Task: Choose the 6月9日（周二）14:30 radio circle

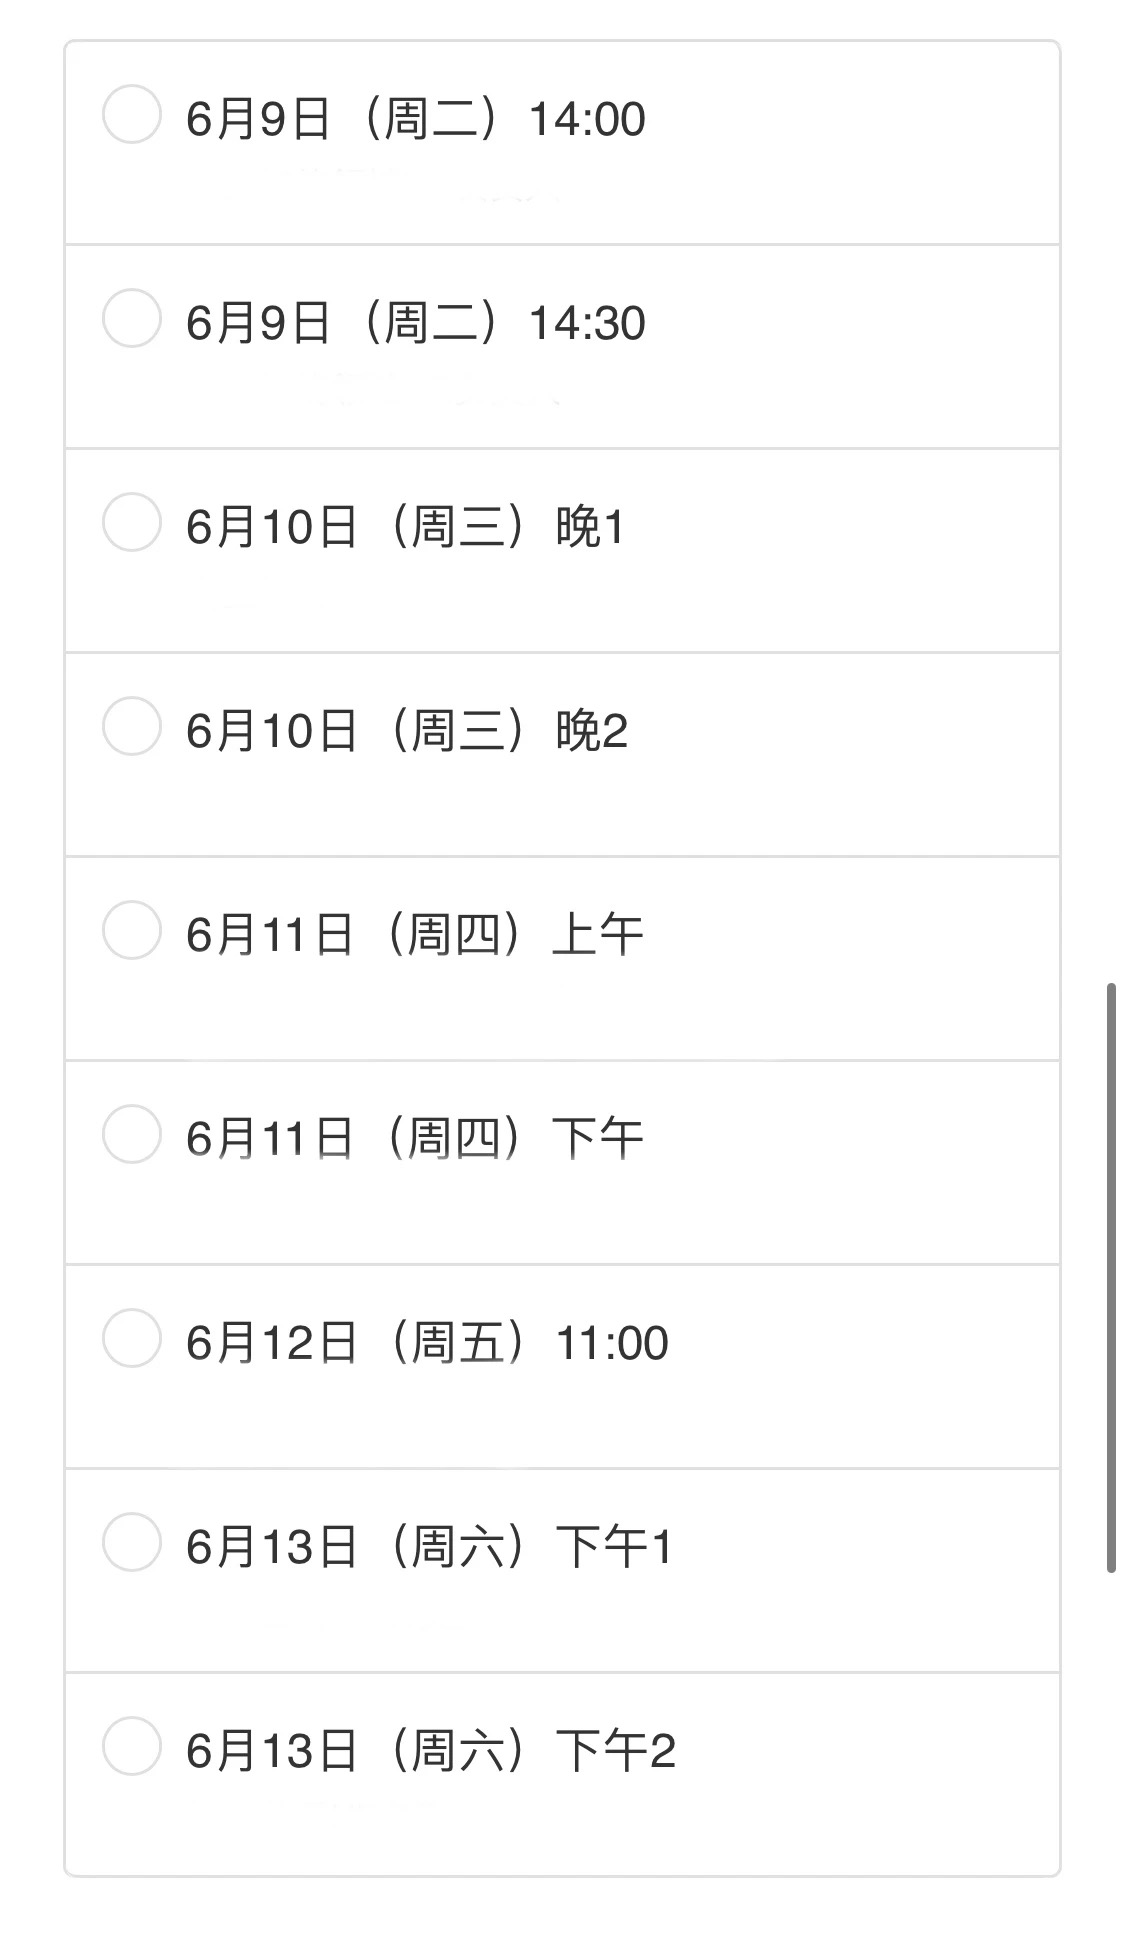Action: (132, 319)
